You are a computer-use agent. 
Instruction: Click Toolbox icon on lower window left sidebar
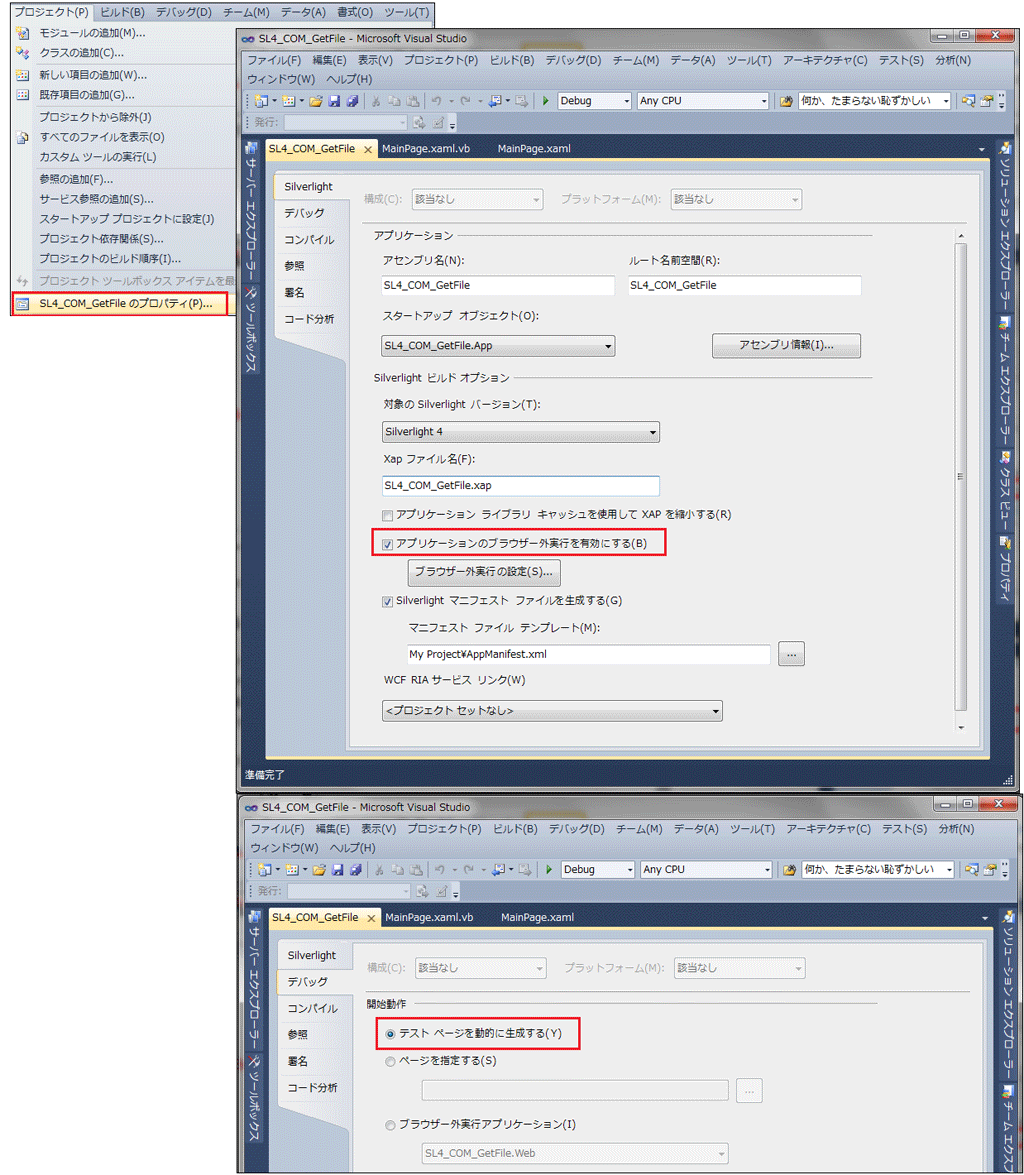255,1061
